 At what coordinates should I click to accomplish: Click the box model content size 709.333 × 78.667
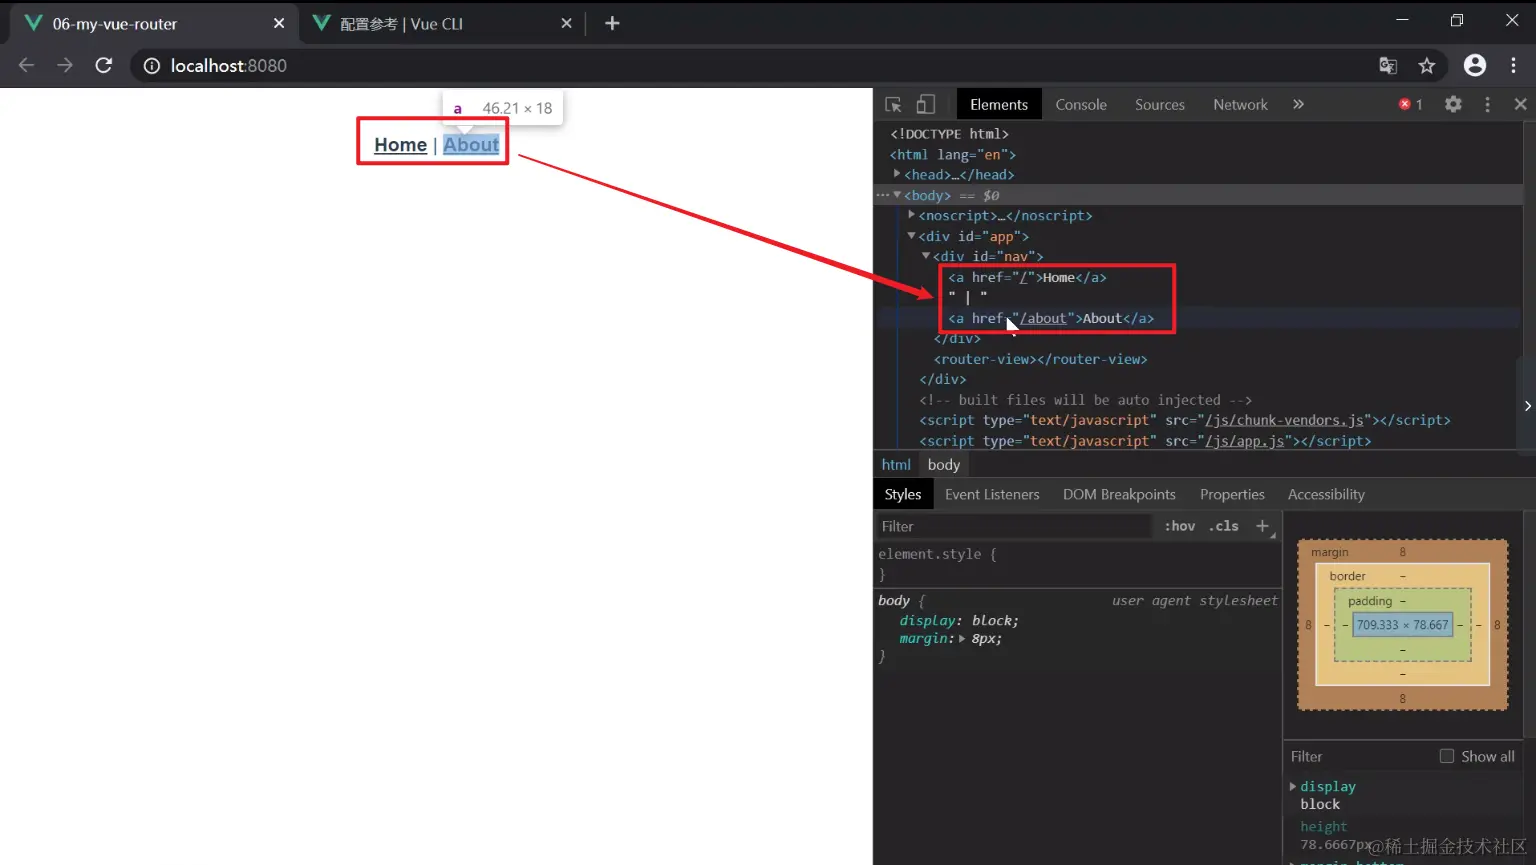click(1402, 625)
